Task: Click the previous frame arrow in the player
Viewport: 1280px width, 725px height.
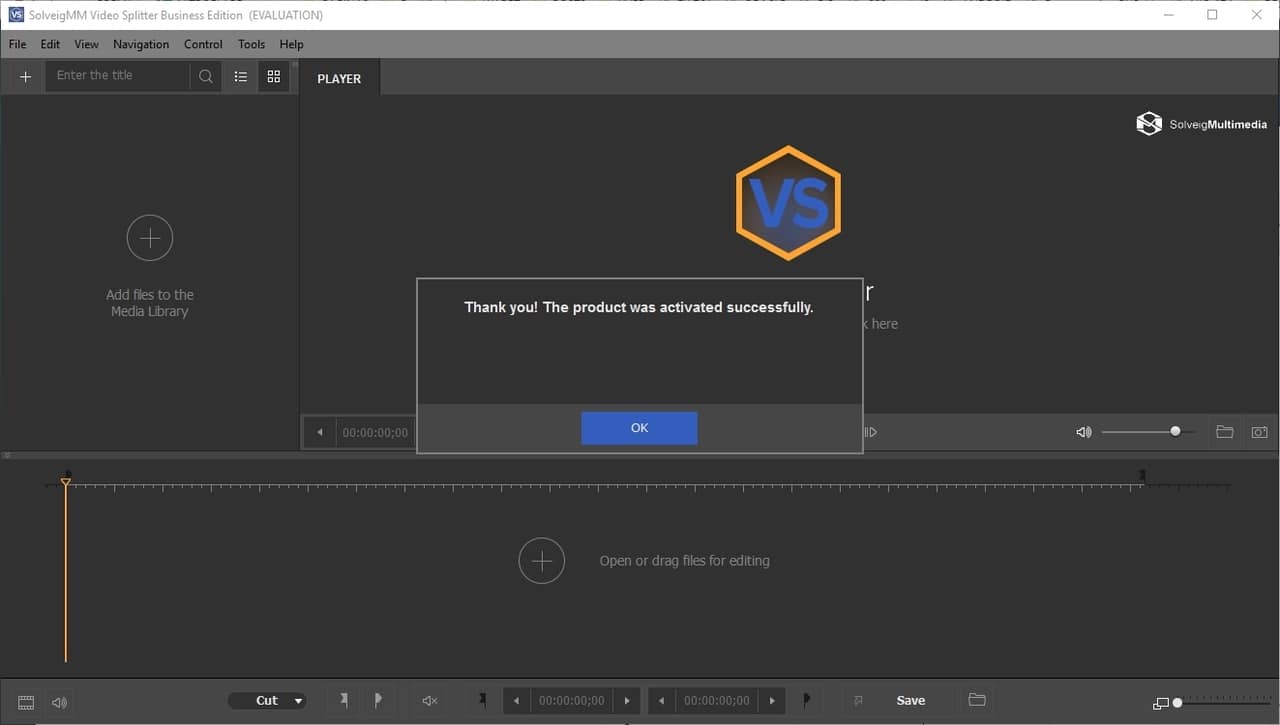Action: [320, 433]
